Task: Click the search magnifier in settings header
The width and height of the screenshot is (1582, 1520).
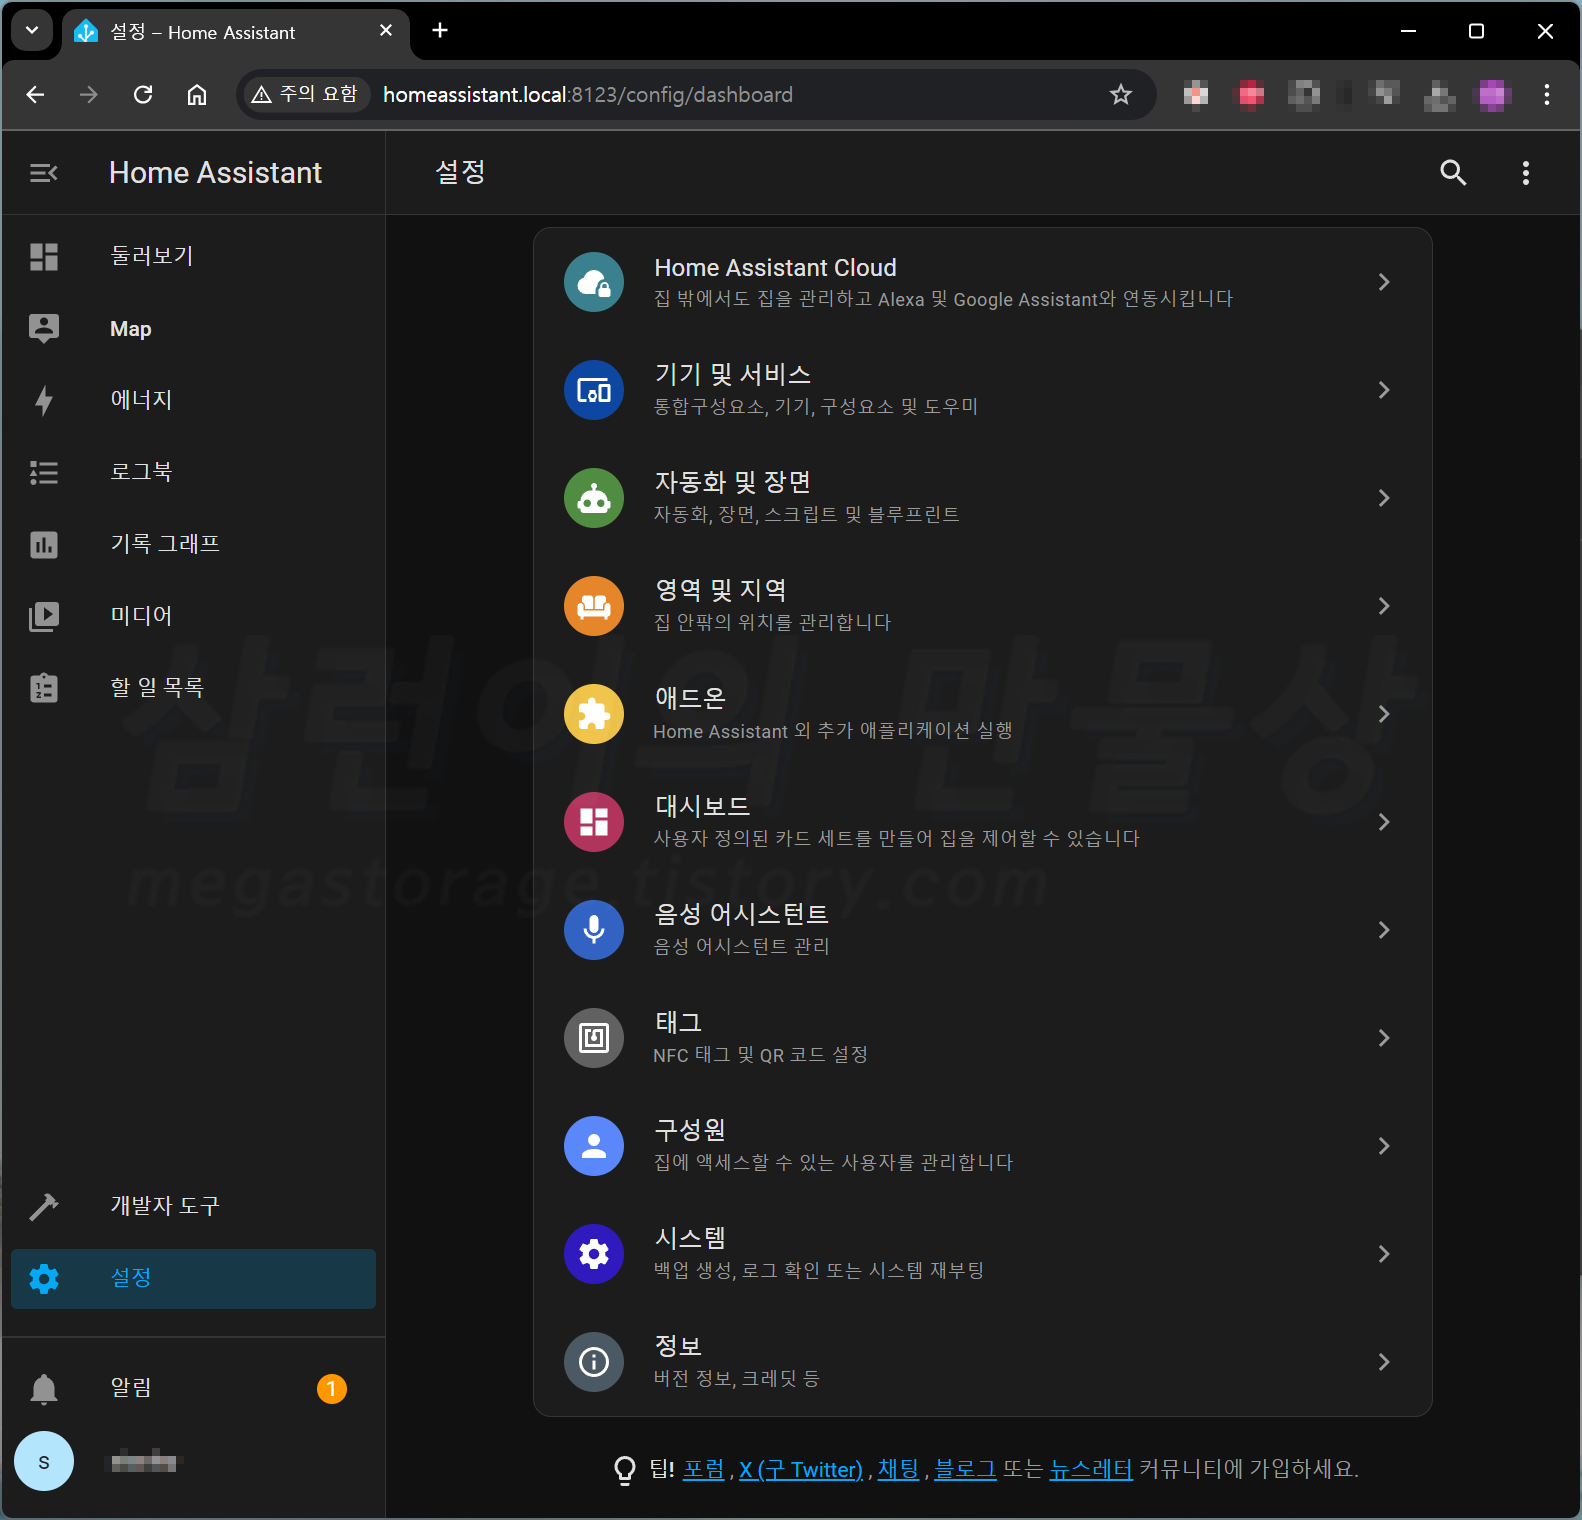Action: point(1453,173)
